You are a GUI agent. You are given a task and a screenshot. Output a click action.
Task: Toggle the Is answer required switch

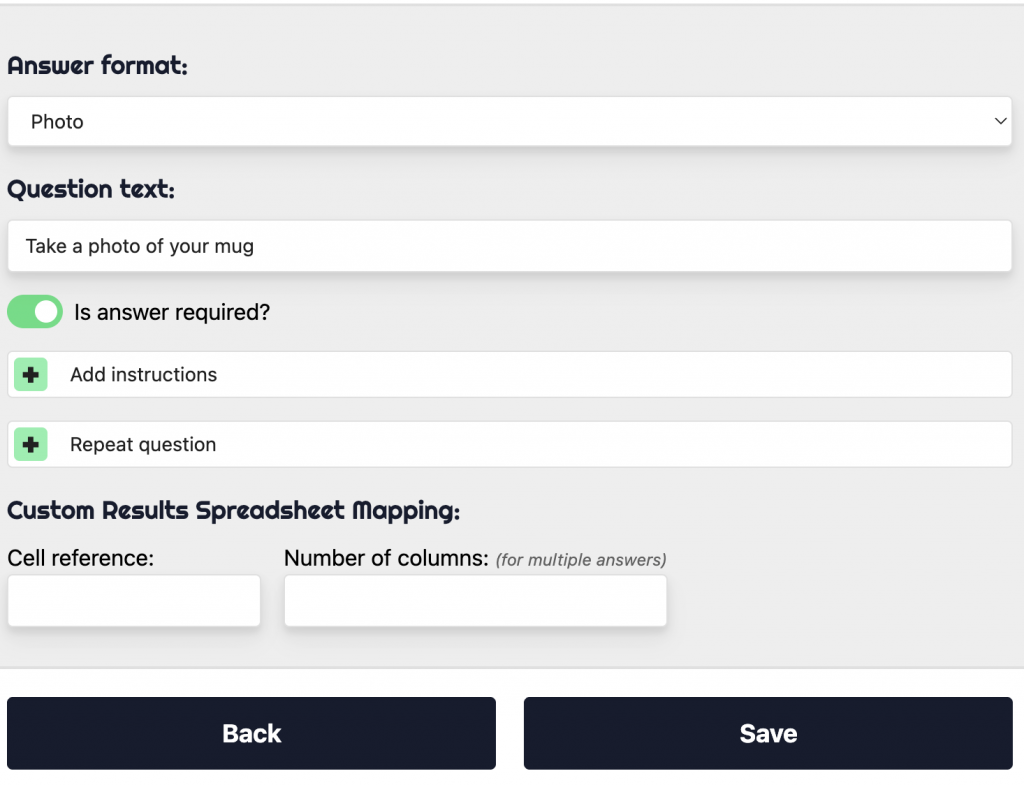point(35,312)
